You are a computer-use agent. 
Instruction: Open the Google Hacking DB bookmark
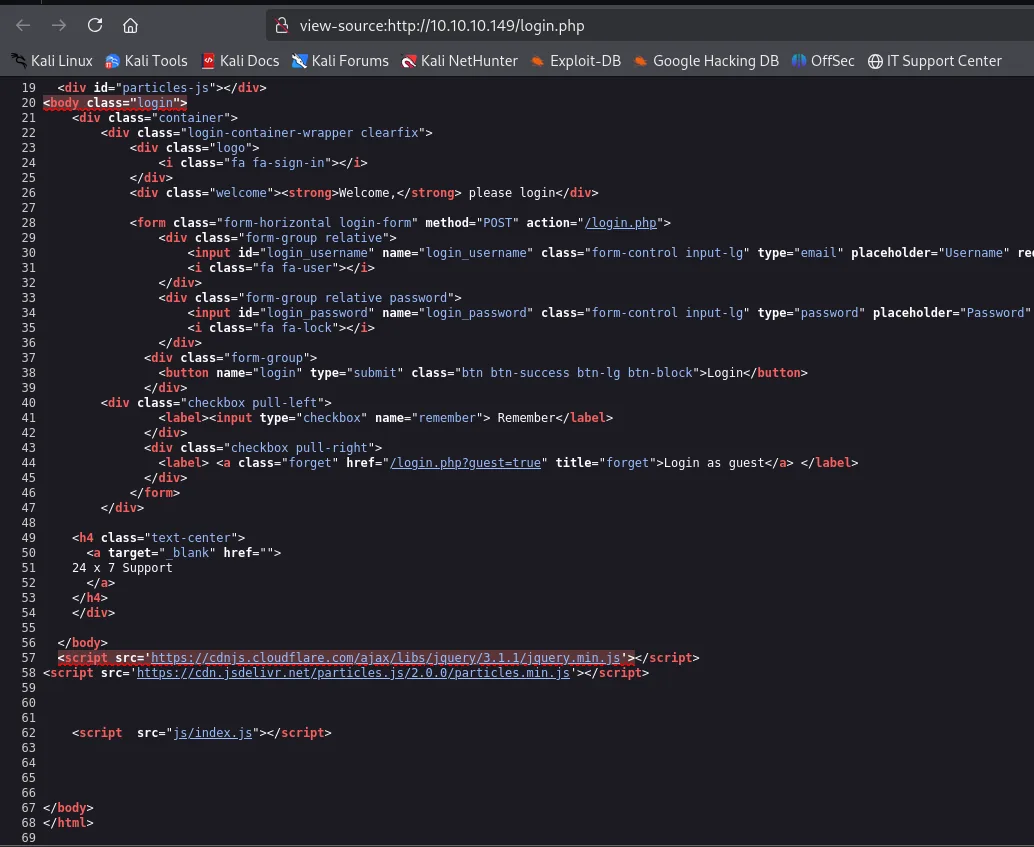click(x=706, y=61)
